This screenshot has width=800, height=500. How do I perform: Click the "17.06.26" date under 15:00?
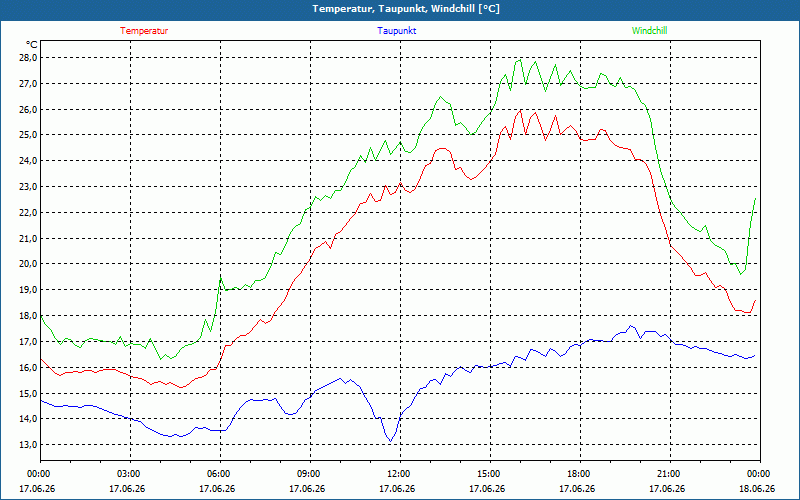488,489
